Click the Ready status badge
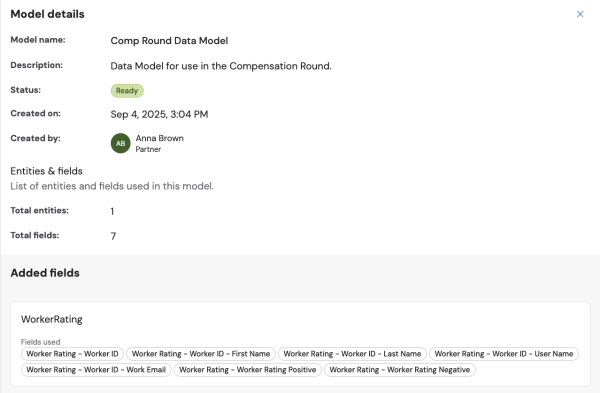This screenshot has height=393, width=600. click(x=127, y=91)
